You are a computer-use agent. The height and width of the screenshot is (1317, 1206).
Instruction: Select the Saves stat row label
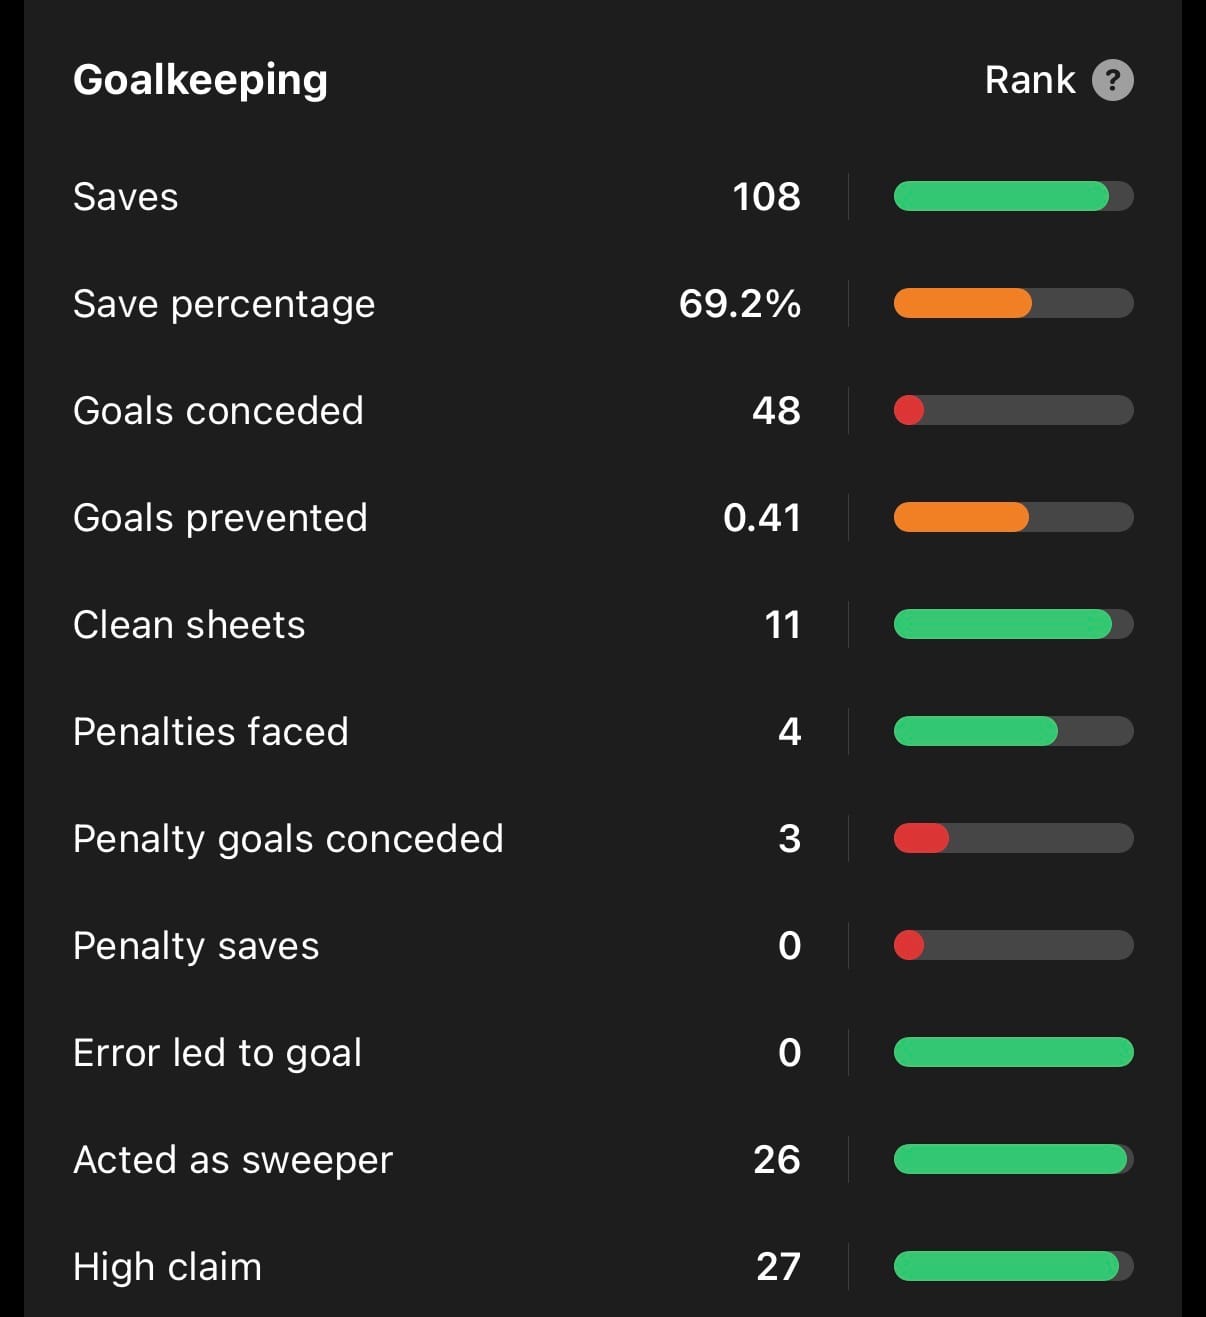pyautogui.click(x=126, y=197)
